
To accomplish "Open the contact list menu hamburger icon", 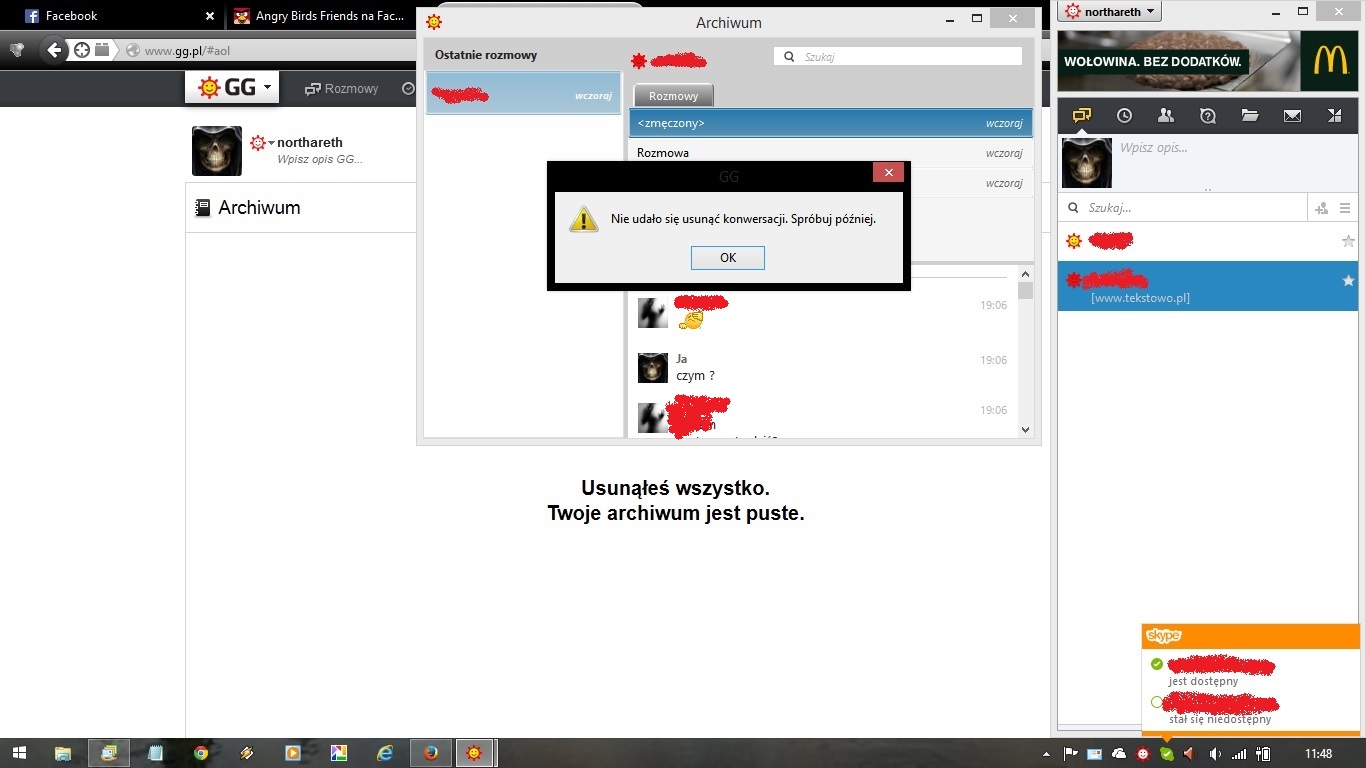I will 1345,208.
